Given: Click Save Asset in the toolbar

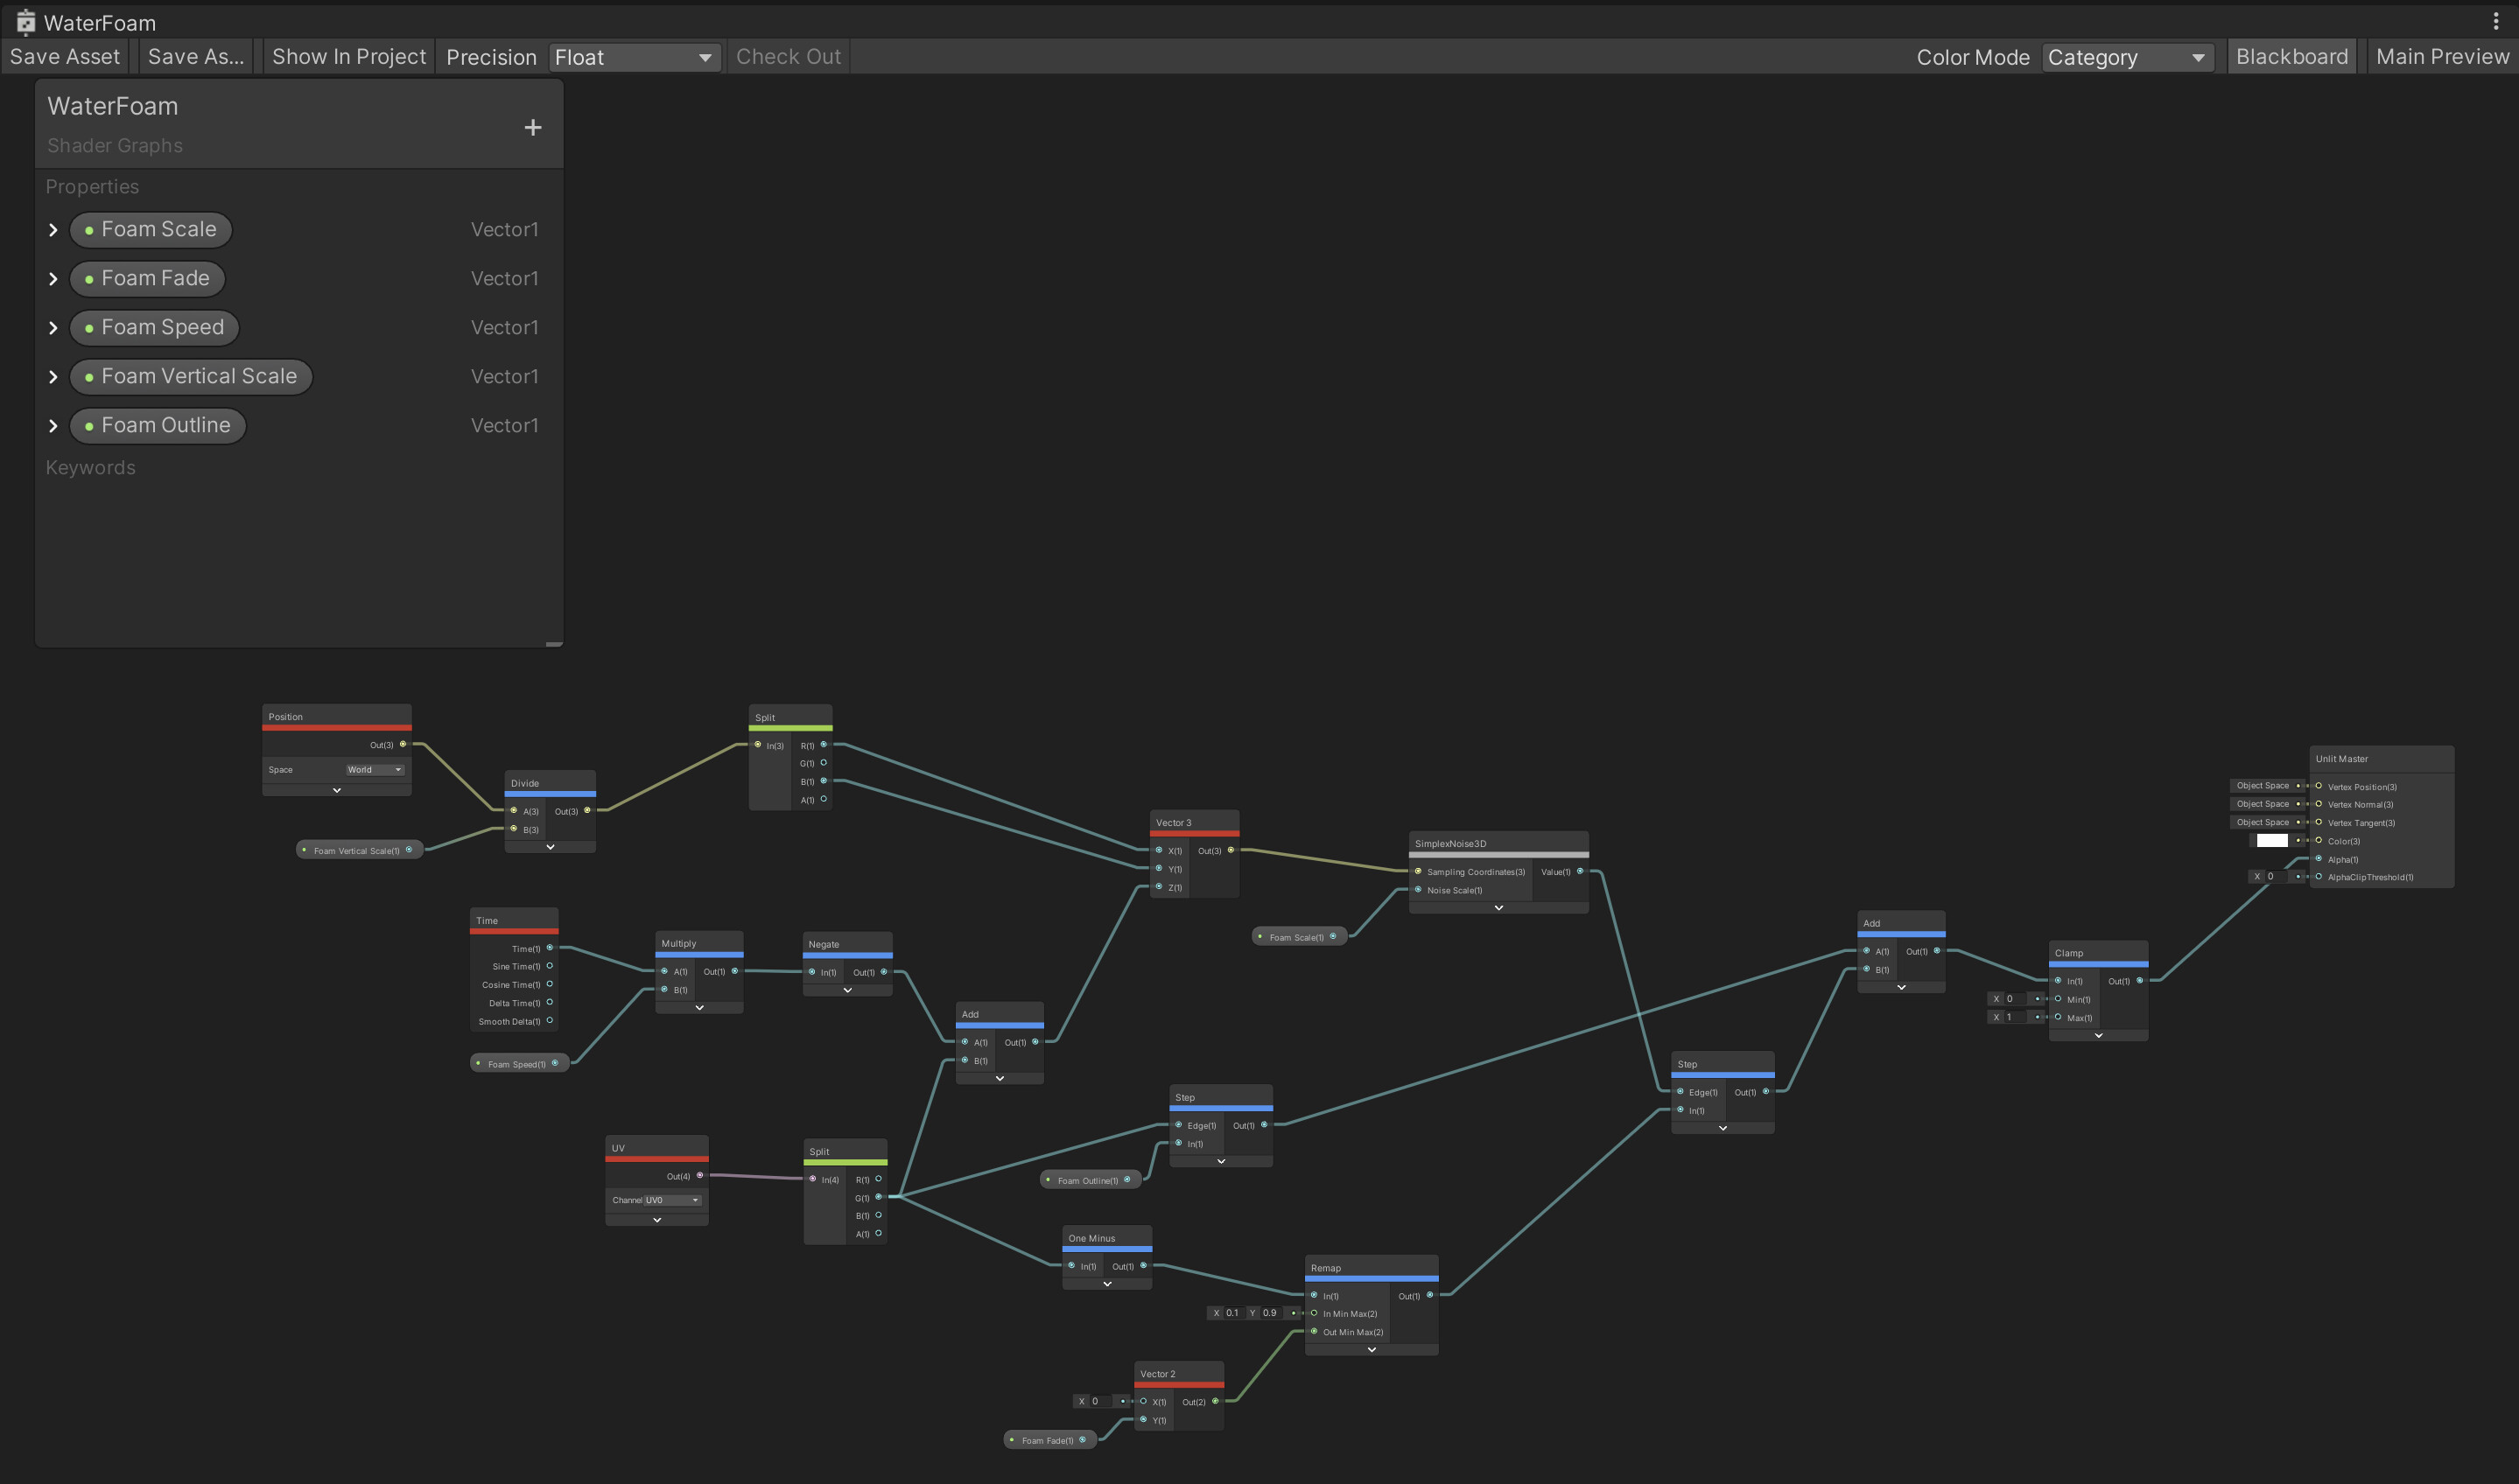Looking at the screenshot, I should (65, 57).
